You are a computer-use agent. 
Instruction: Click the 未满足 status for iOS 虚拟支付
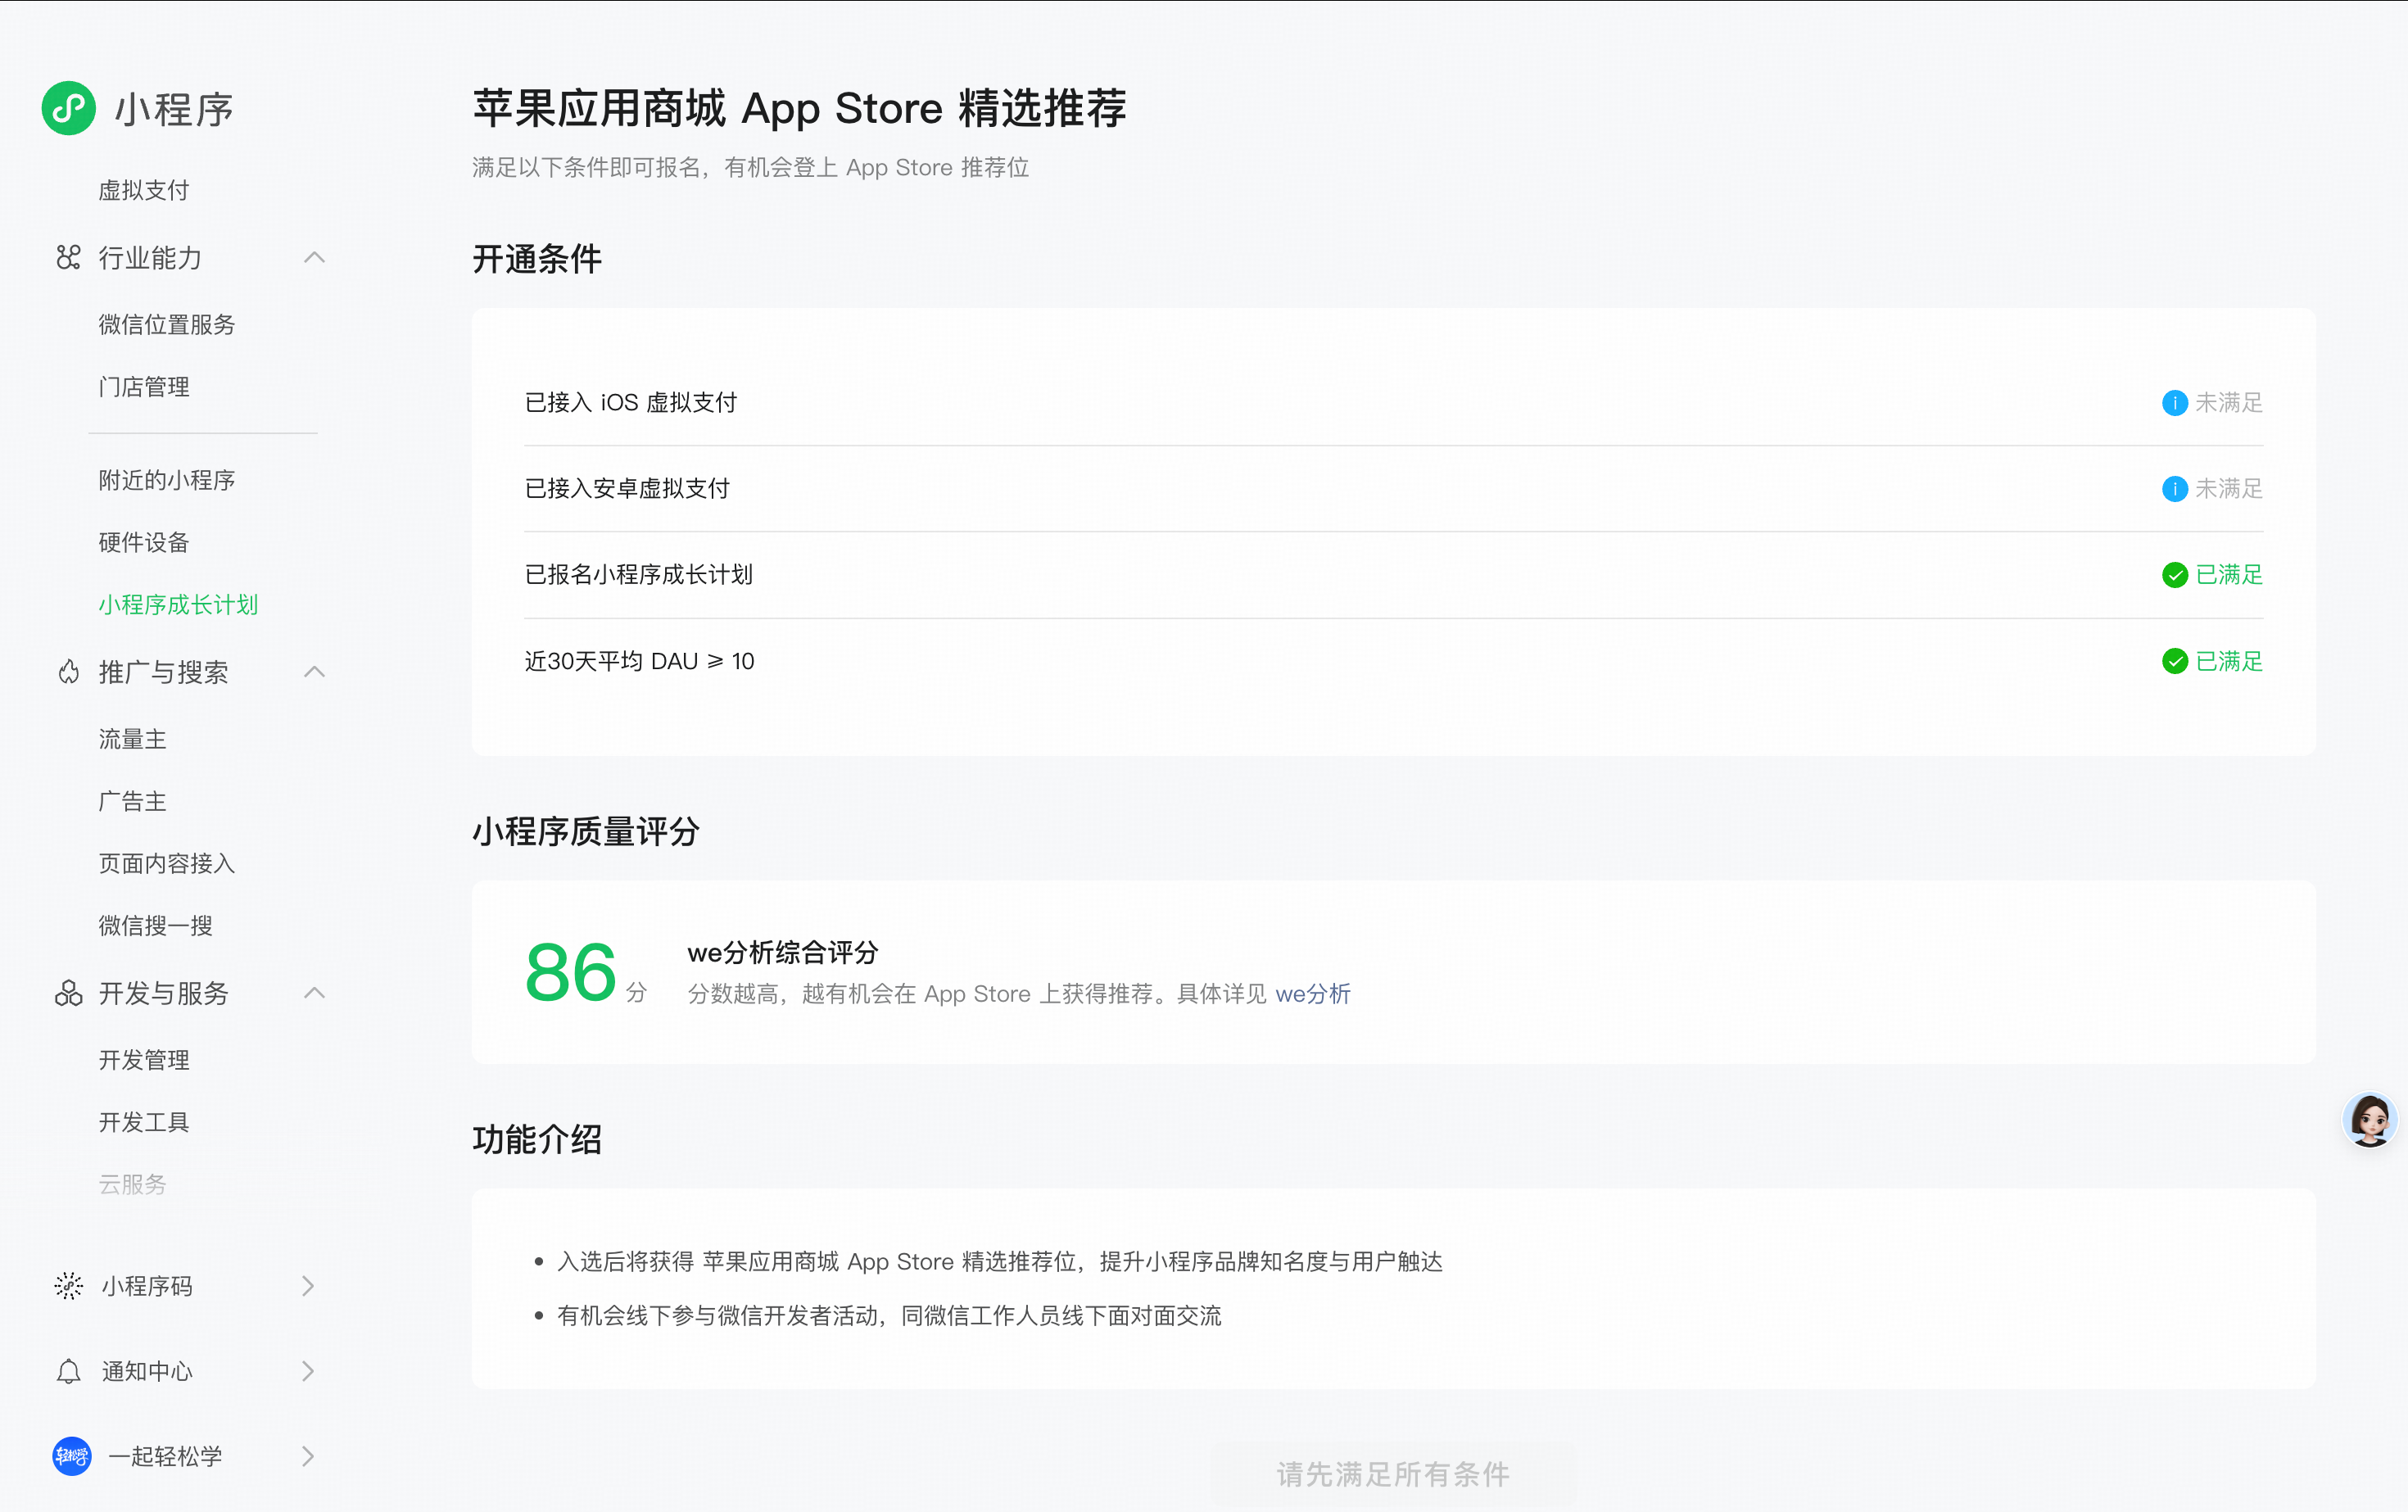pos(2229,402)
